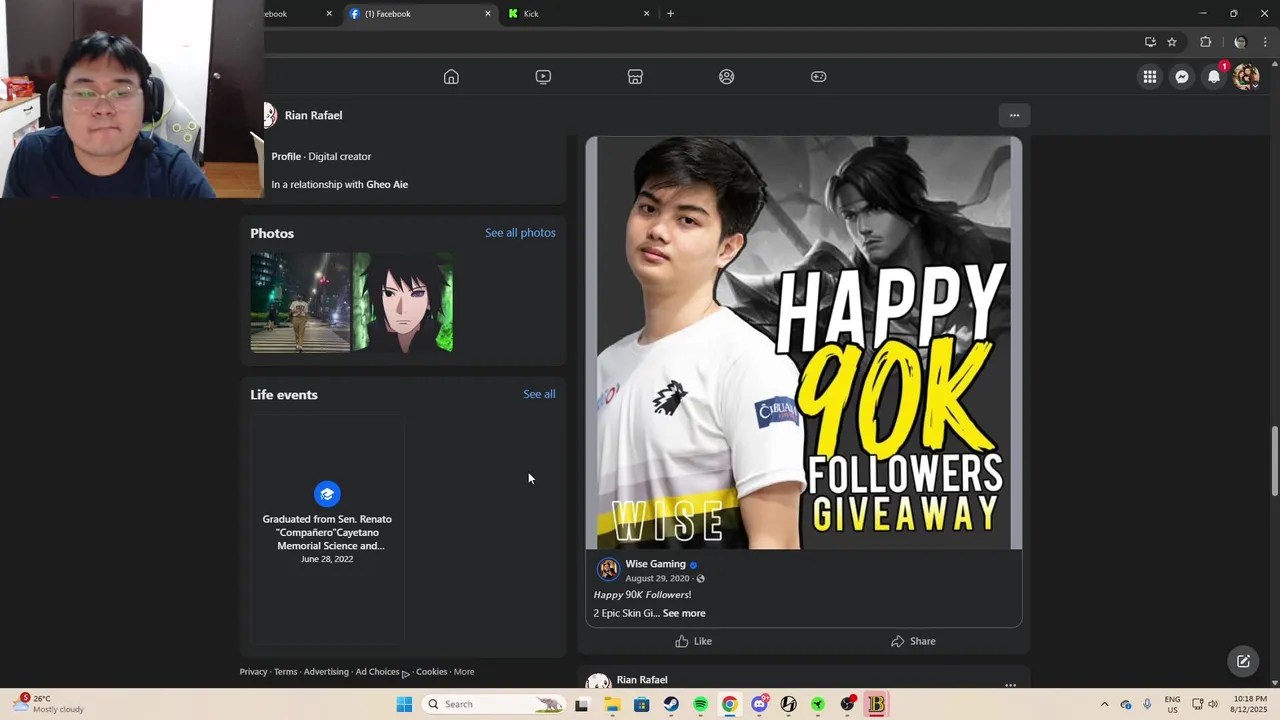The height and width of the screenshot is (720, 1280).
Task: Open Spotify from taskbar
Action: tap(700, 705)
